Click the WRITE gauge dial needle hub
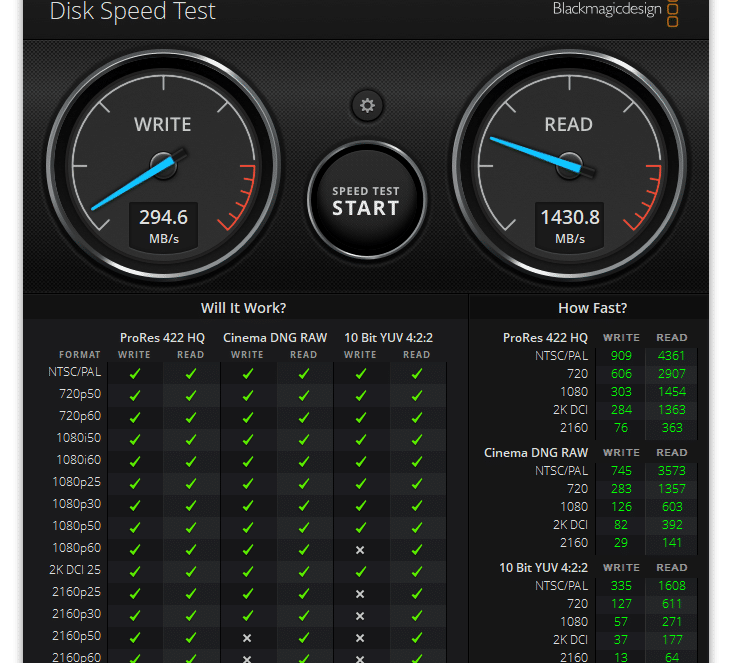This screenshot has width=732, height=663. click(x=163, y=165)
